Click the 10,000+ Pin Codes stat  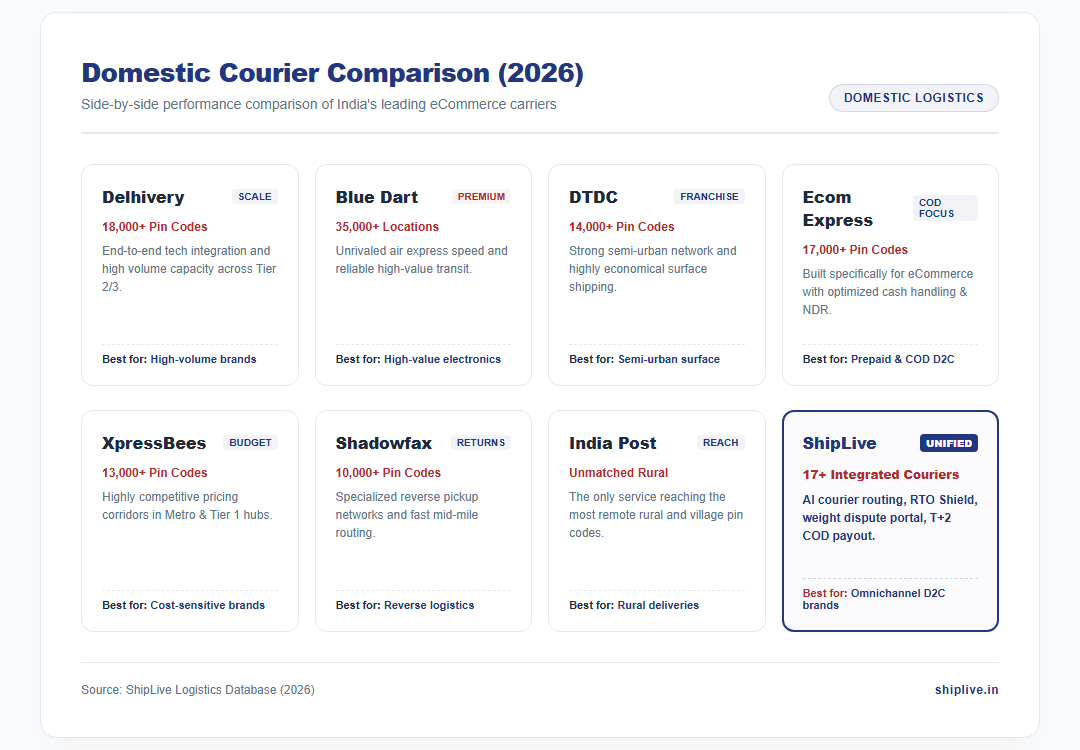tap(388, 472)
